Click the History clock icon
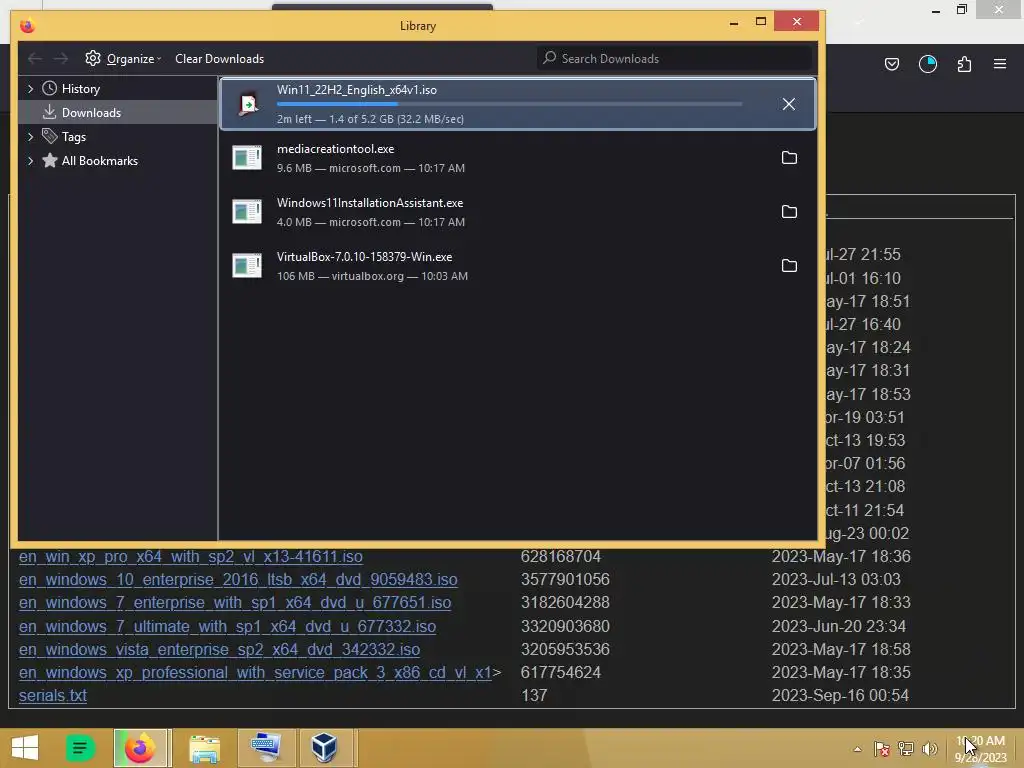Viewport: 1024px width, 768px height. pos(50,88)
